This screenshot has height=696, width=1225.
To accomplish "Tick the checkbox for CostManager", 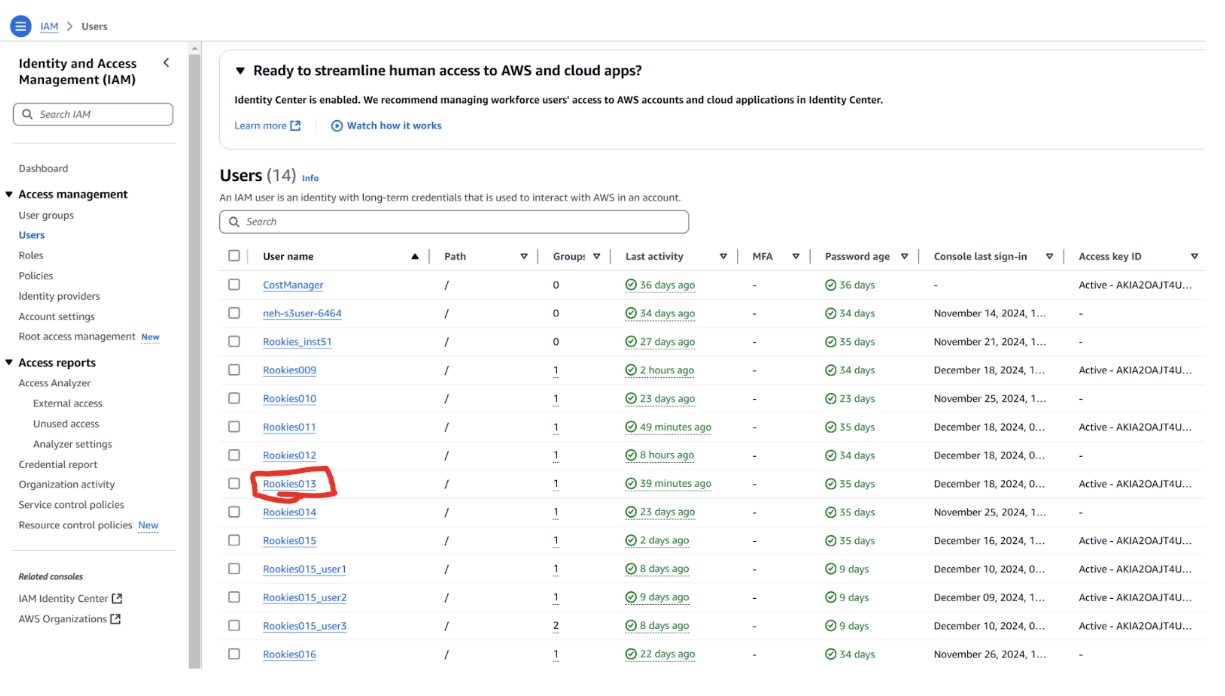I will 234,285.
